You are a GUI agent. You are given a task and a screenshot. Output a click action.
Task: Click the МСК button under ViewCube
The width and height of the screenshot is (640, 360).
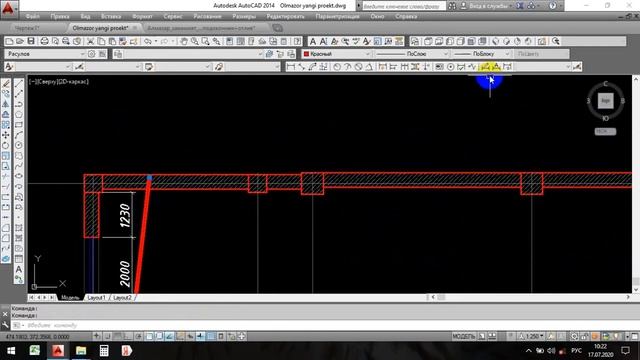click(605, 131)
